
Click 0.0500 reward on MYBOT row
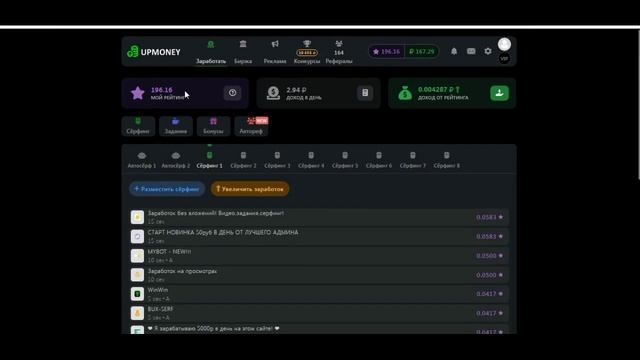point(489,256)
